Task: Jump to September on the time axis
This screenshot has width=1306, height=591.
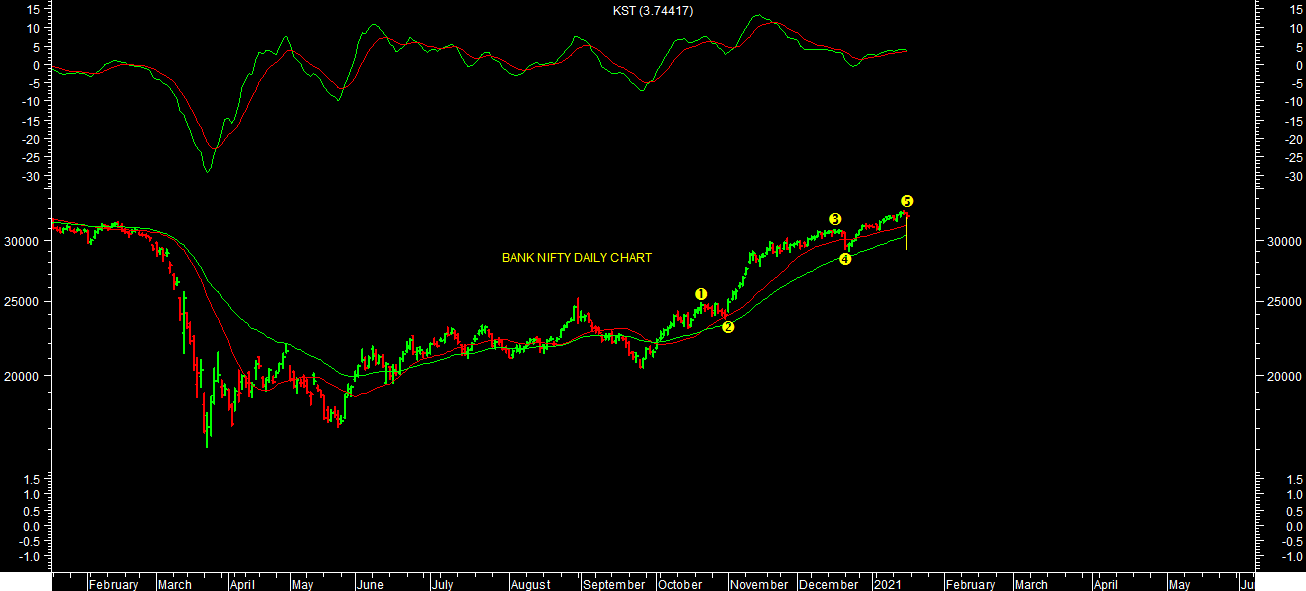Action: coord(613,585)
